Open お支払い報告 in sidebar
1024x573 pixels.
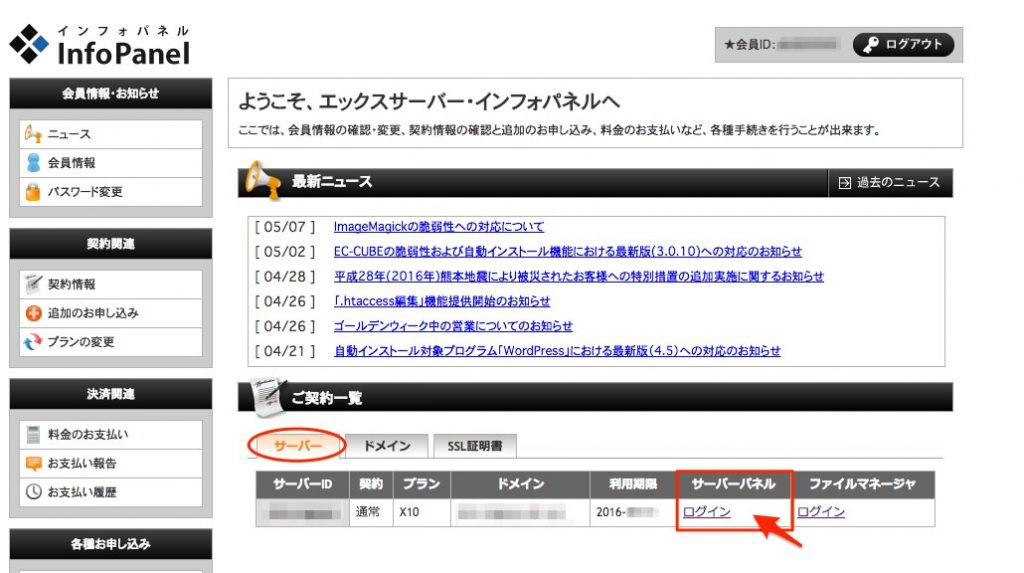tap(110, 463)
